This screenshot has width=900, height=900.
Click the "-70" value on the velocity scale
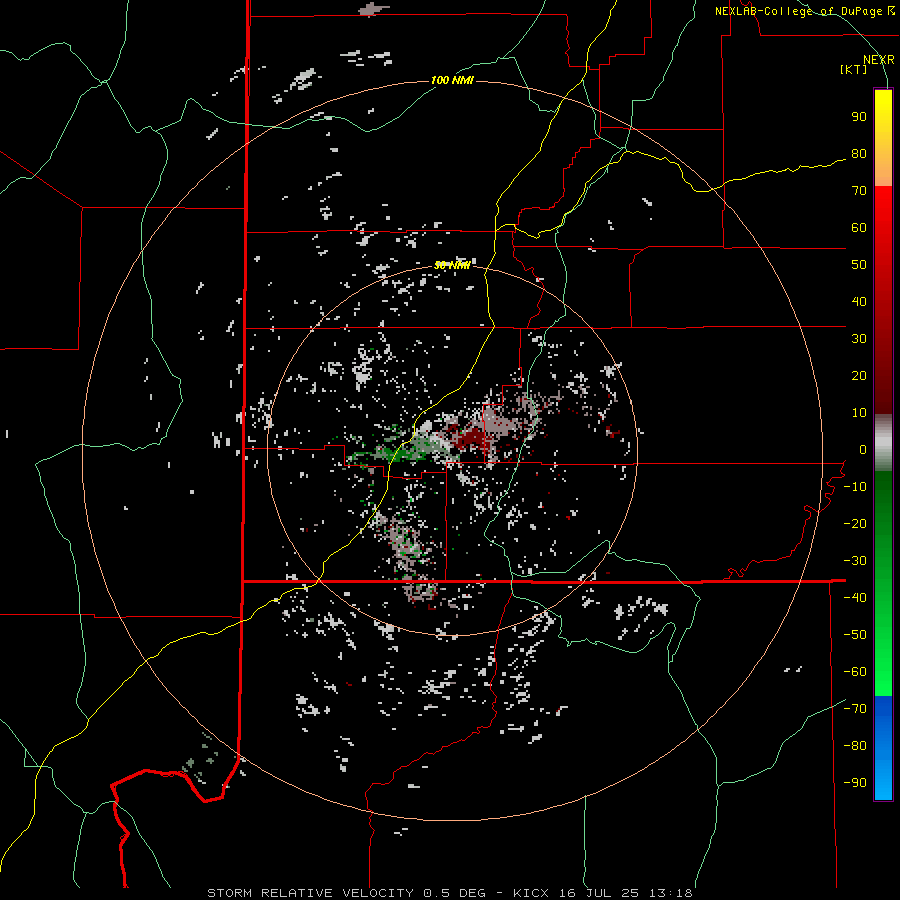[855, 708]
